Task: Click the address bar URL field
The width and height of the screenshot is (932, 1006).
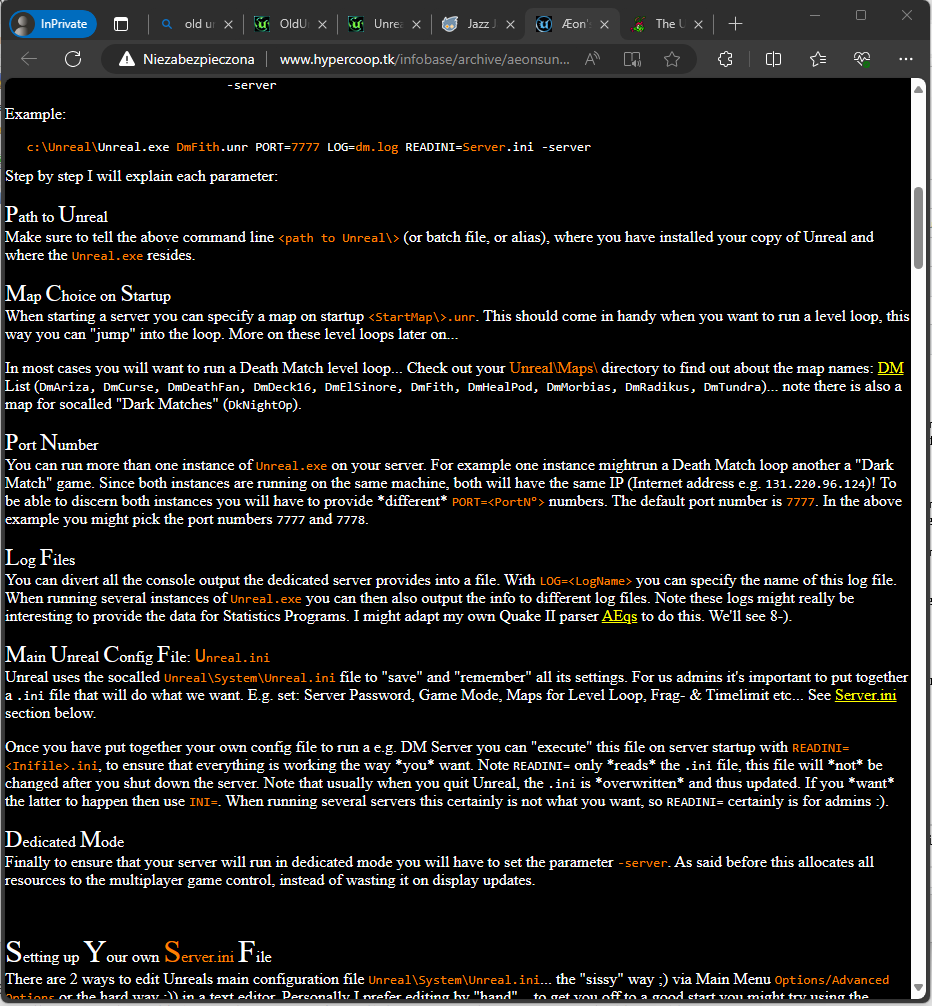Action: coord(424,60)
